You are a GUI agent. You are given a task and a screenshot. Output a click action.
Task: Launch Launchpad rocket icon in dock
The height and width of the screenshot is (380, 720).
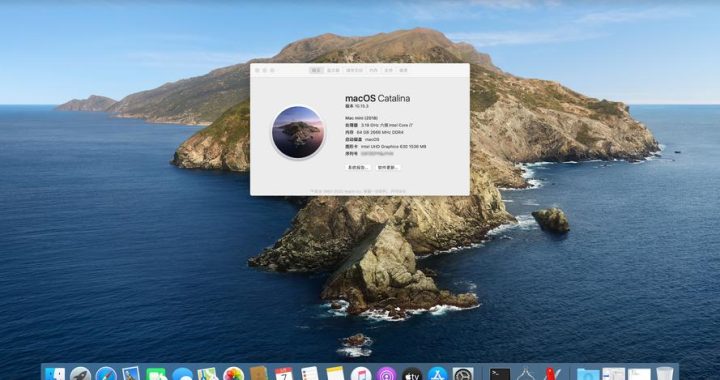coord(80,374)
